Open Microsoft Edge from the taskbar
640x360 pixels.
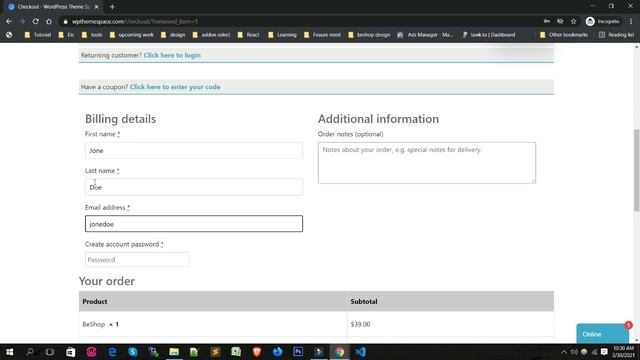point(112,352)
